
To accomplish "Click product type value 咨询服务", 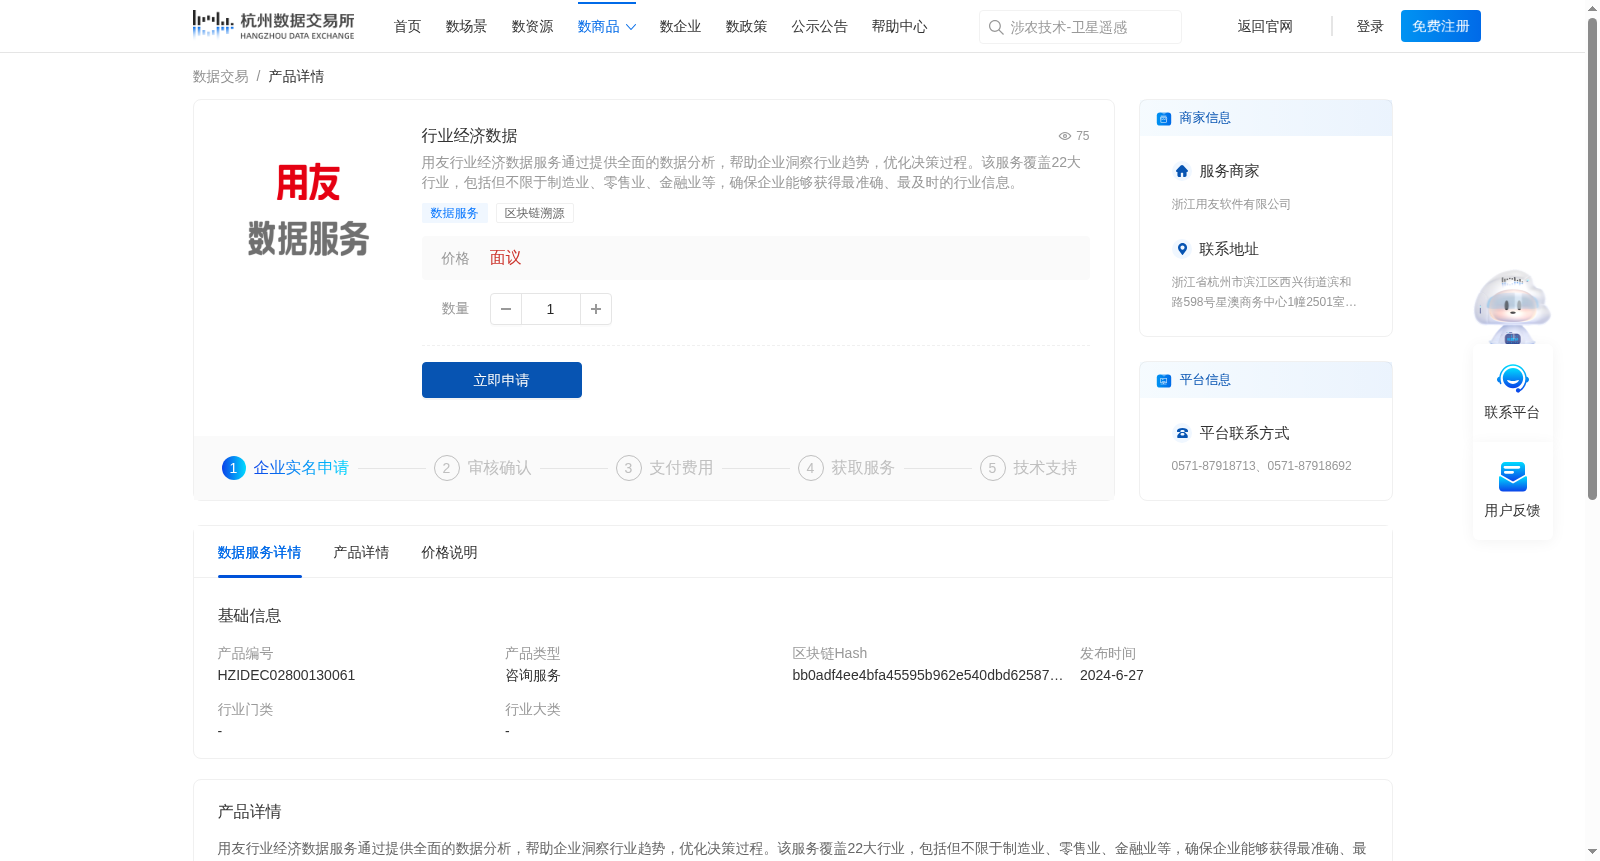I will coord(533,675).
